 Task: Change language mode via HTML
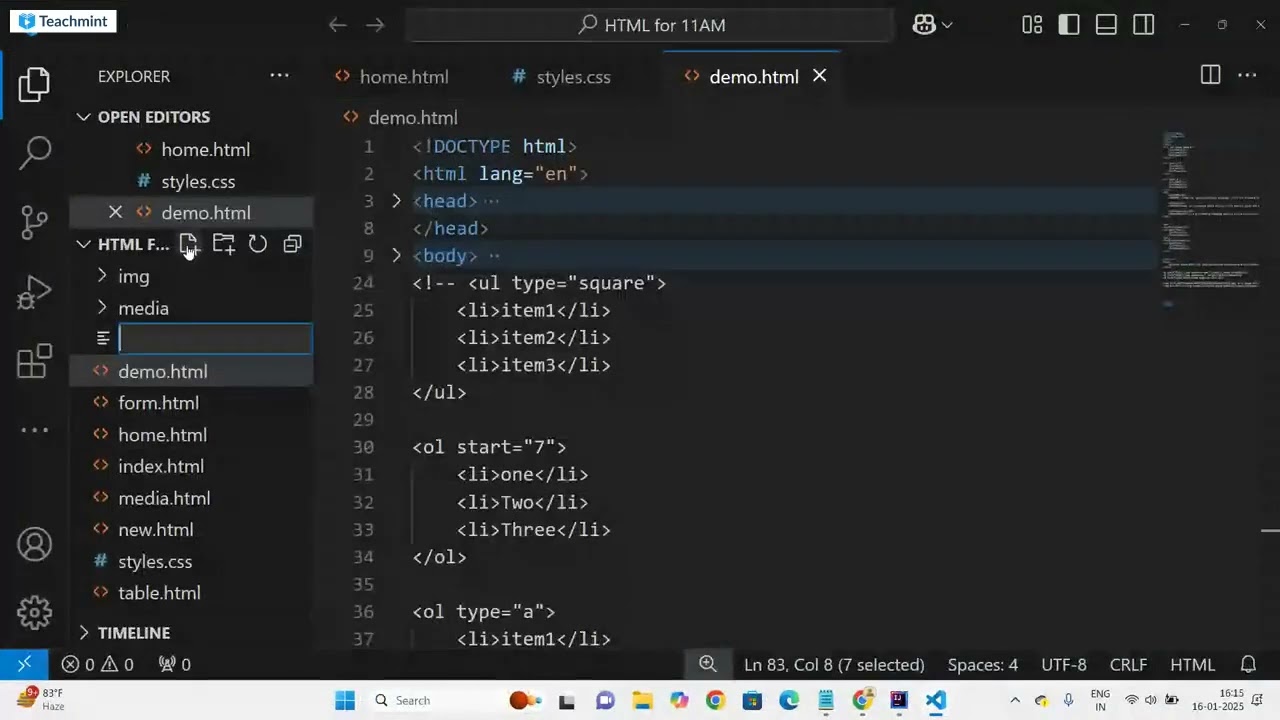click(1192, 665)
